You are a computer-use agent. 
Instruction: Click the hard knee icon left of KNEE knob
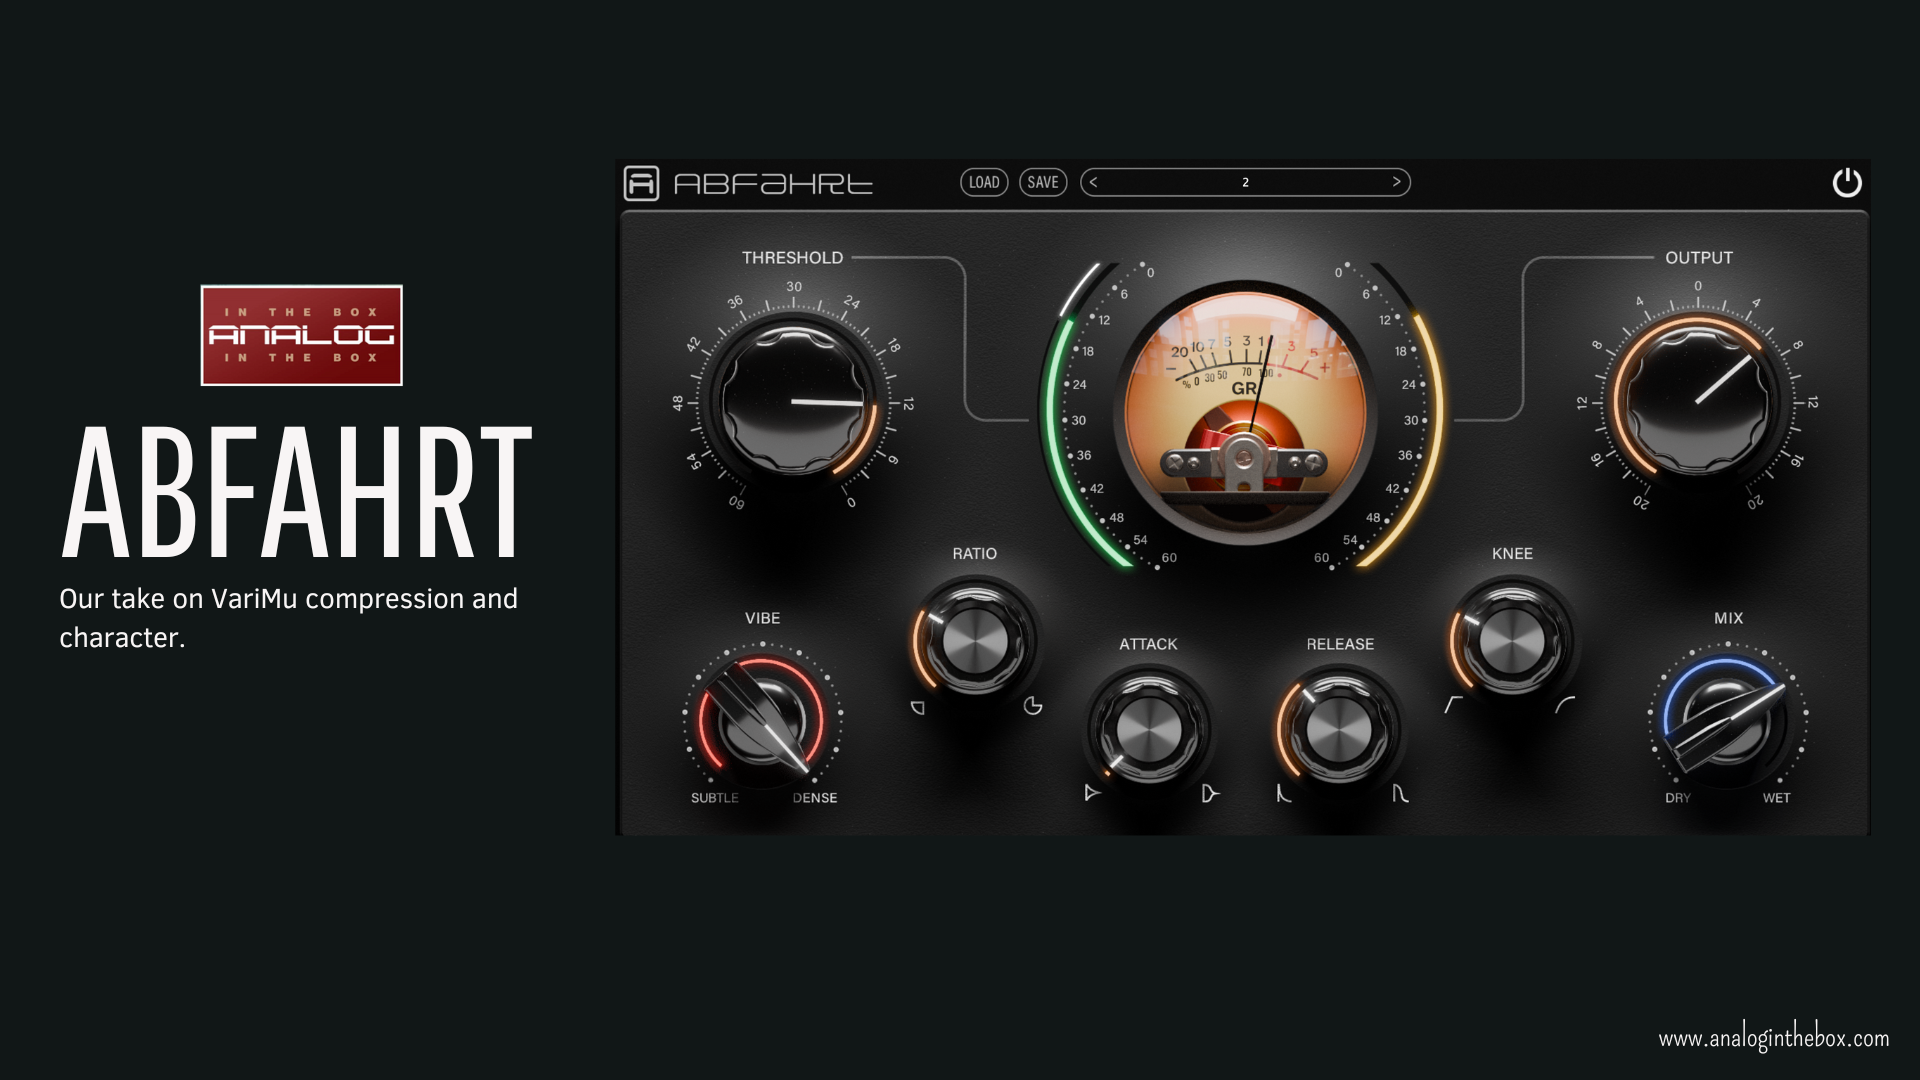click(1453, 705)
